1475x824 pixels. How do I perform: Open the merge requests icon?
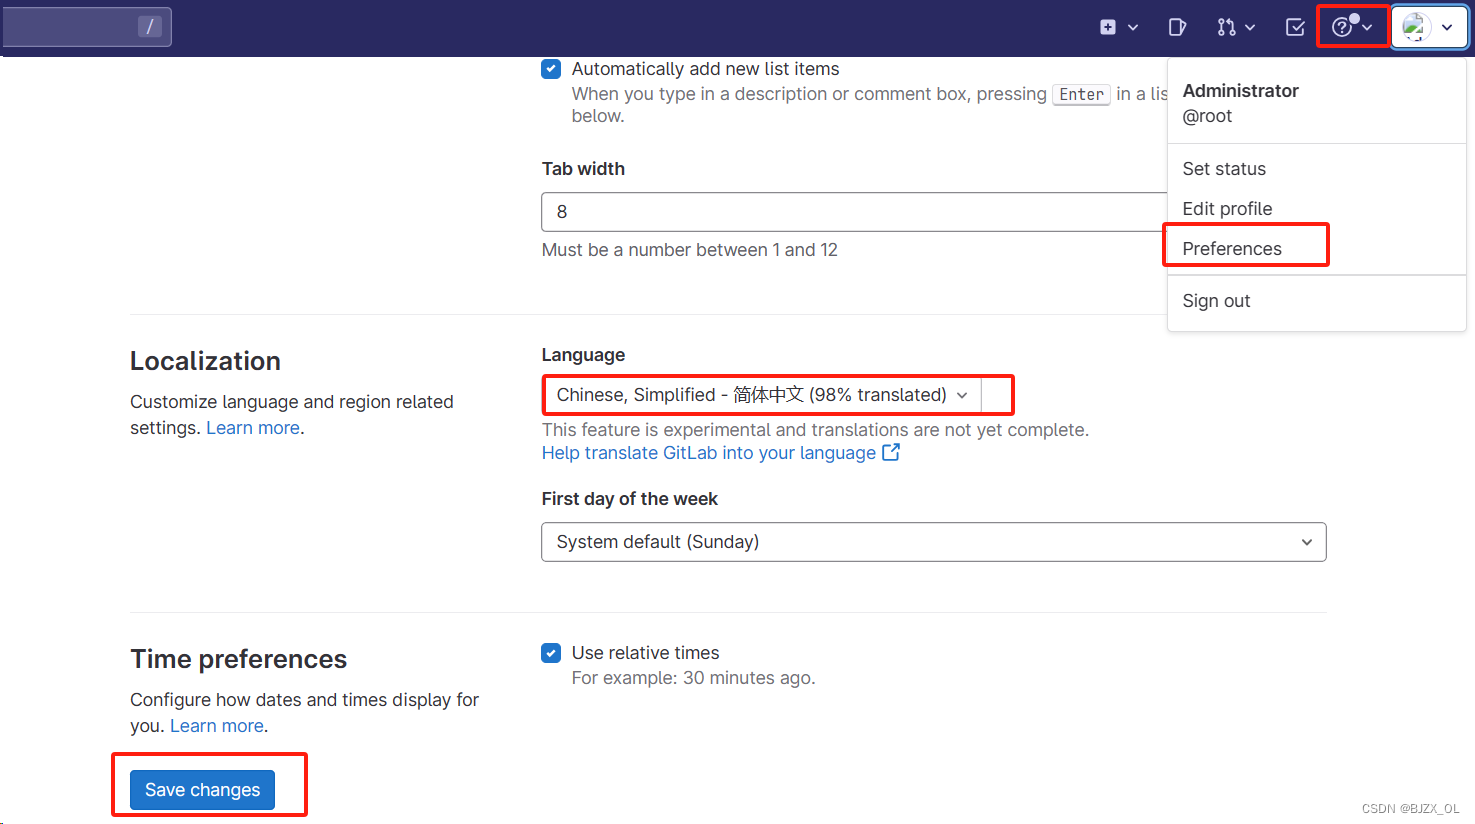(1226, 27)
